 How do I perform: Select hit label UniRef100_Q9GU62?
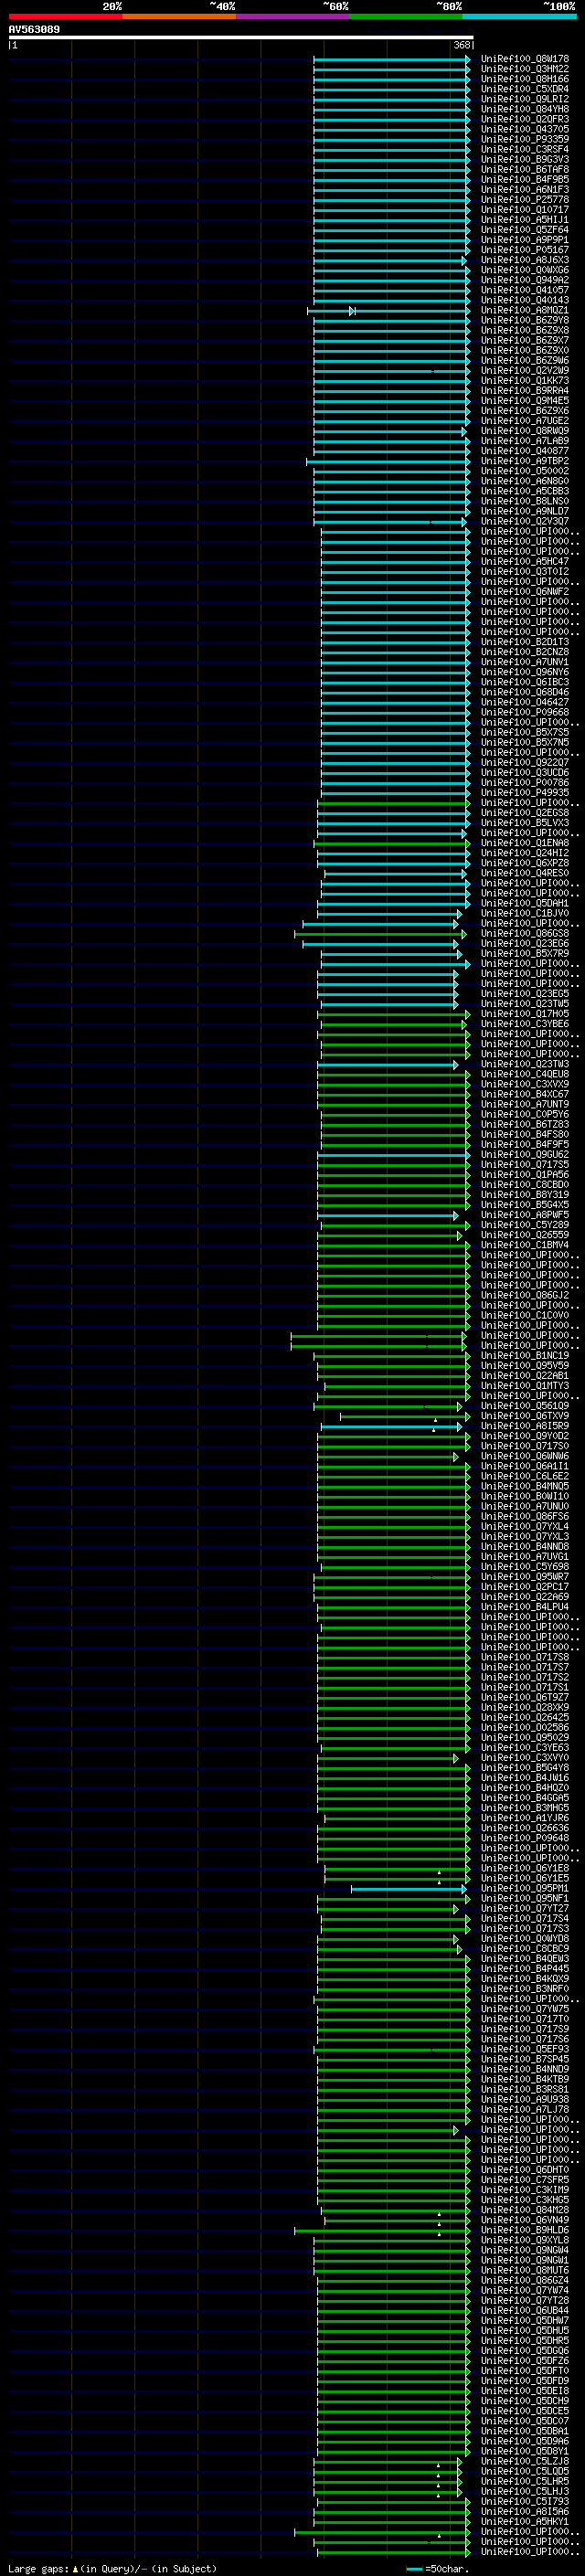coord(525,1154)
